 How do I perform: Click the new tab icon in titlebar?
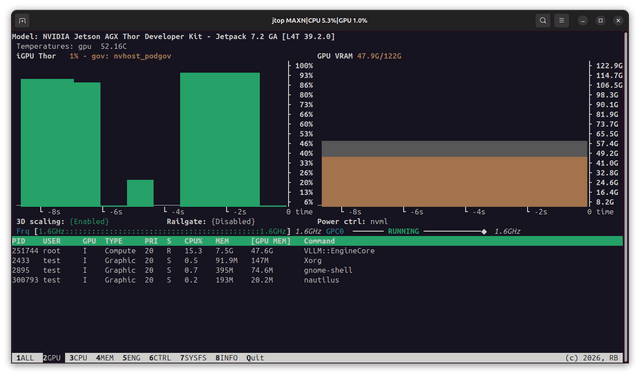tap(22, 20)
